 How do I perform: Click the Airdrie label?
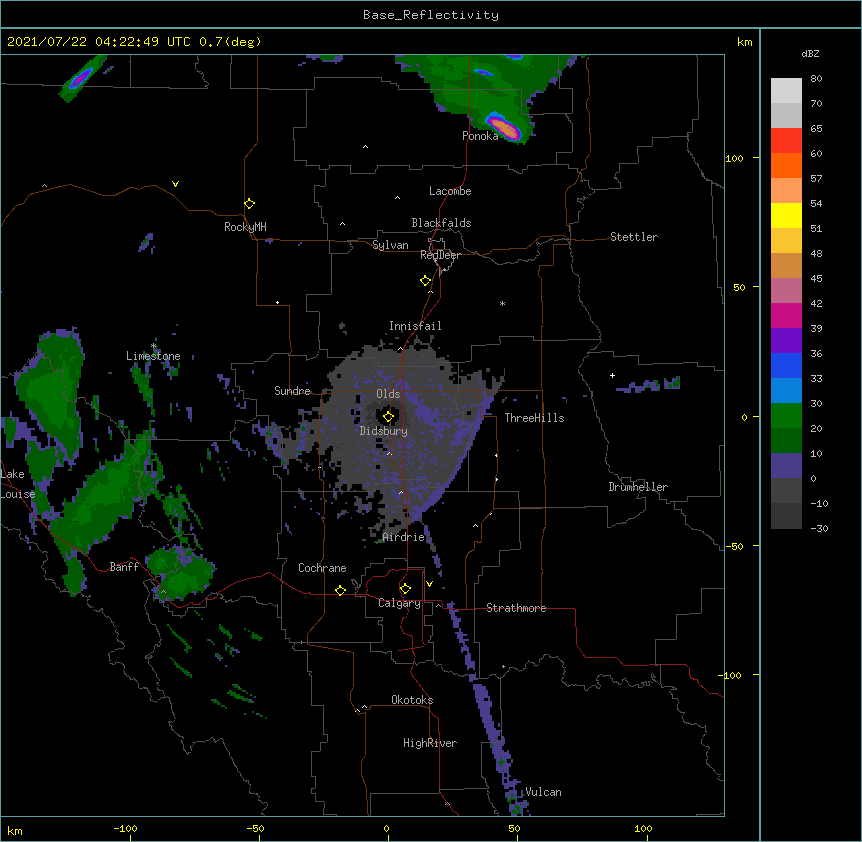pyautogui.click(x=404, y=537)
